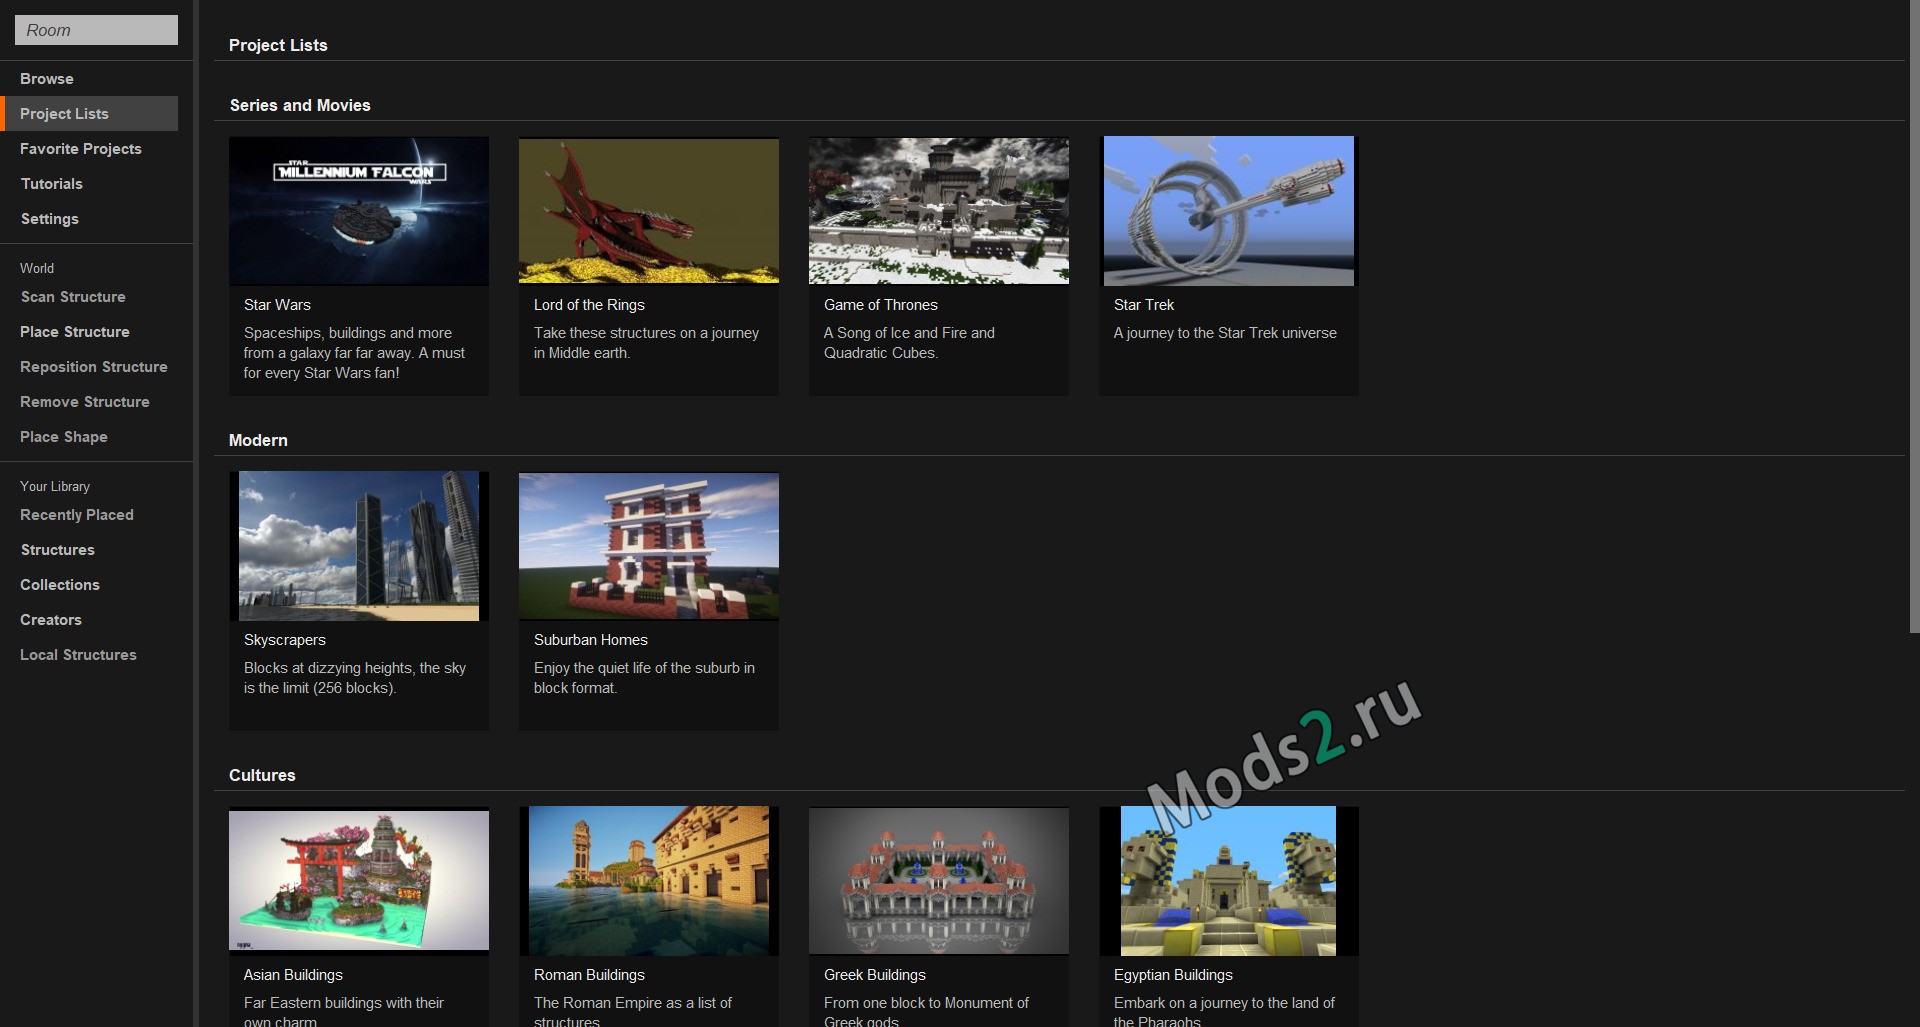Click 'A journey to the Star Trek universe' text

[1225, 333]
